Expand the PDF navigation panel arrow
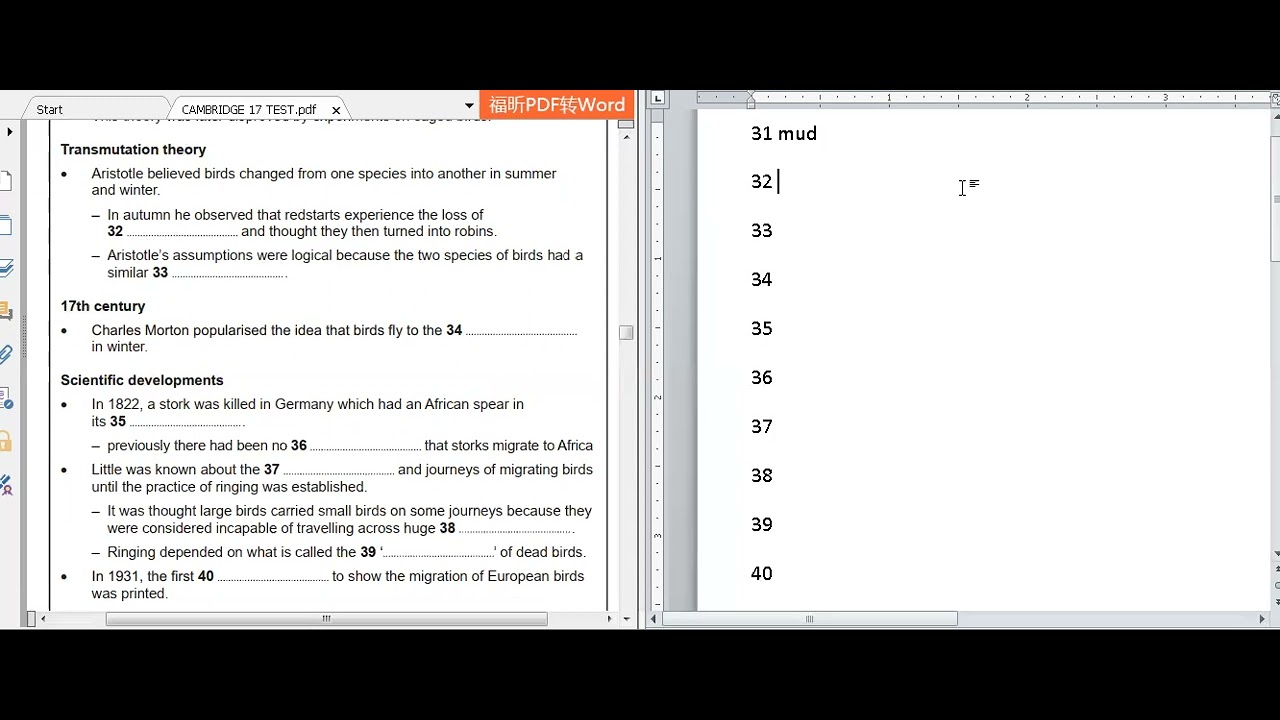The image size is (1280, 720). pos(9,131)
